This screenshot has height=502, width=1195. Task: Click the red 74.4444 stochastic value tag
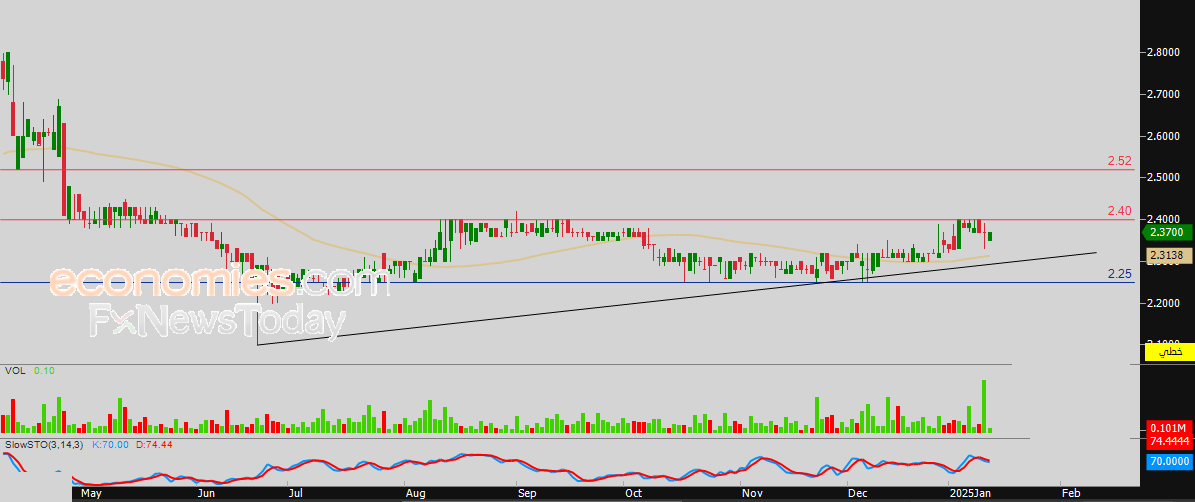pyautogui.click(x=1169, y=441)
